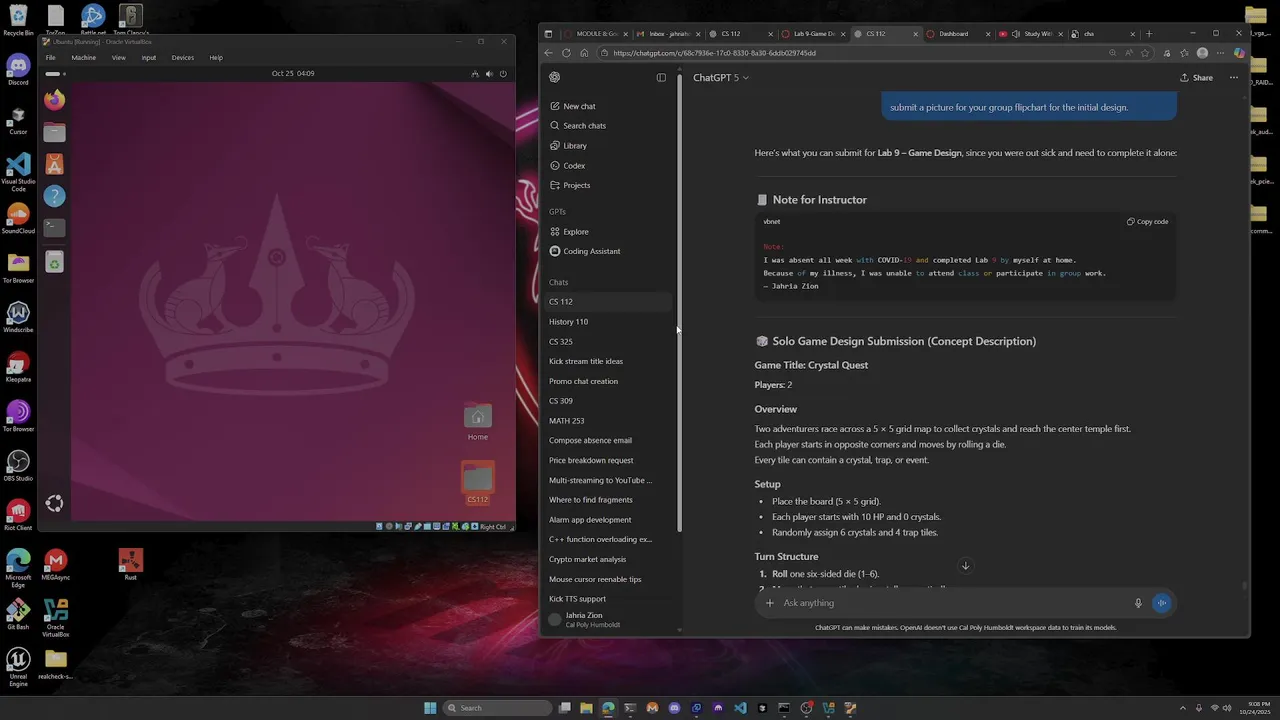Show Applications grid in the Ubuntu dock
The width and height of the screenshot is (1280, 720).
[55, 504]
